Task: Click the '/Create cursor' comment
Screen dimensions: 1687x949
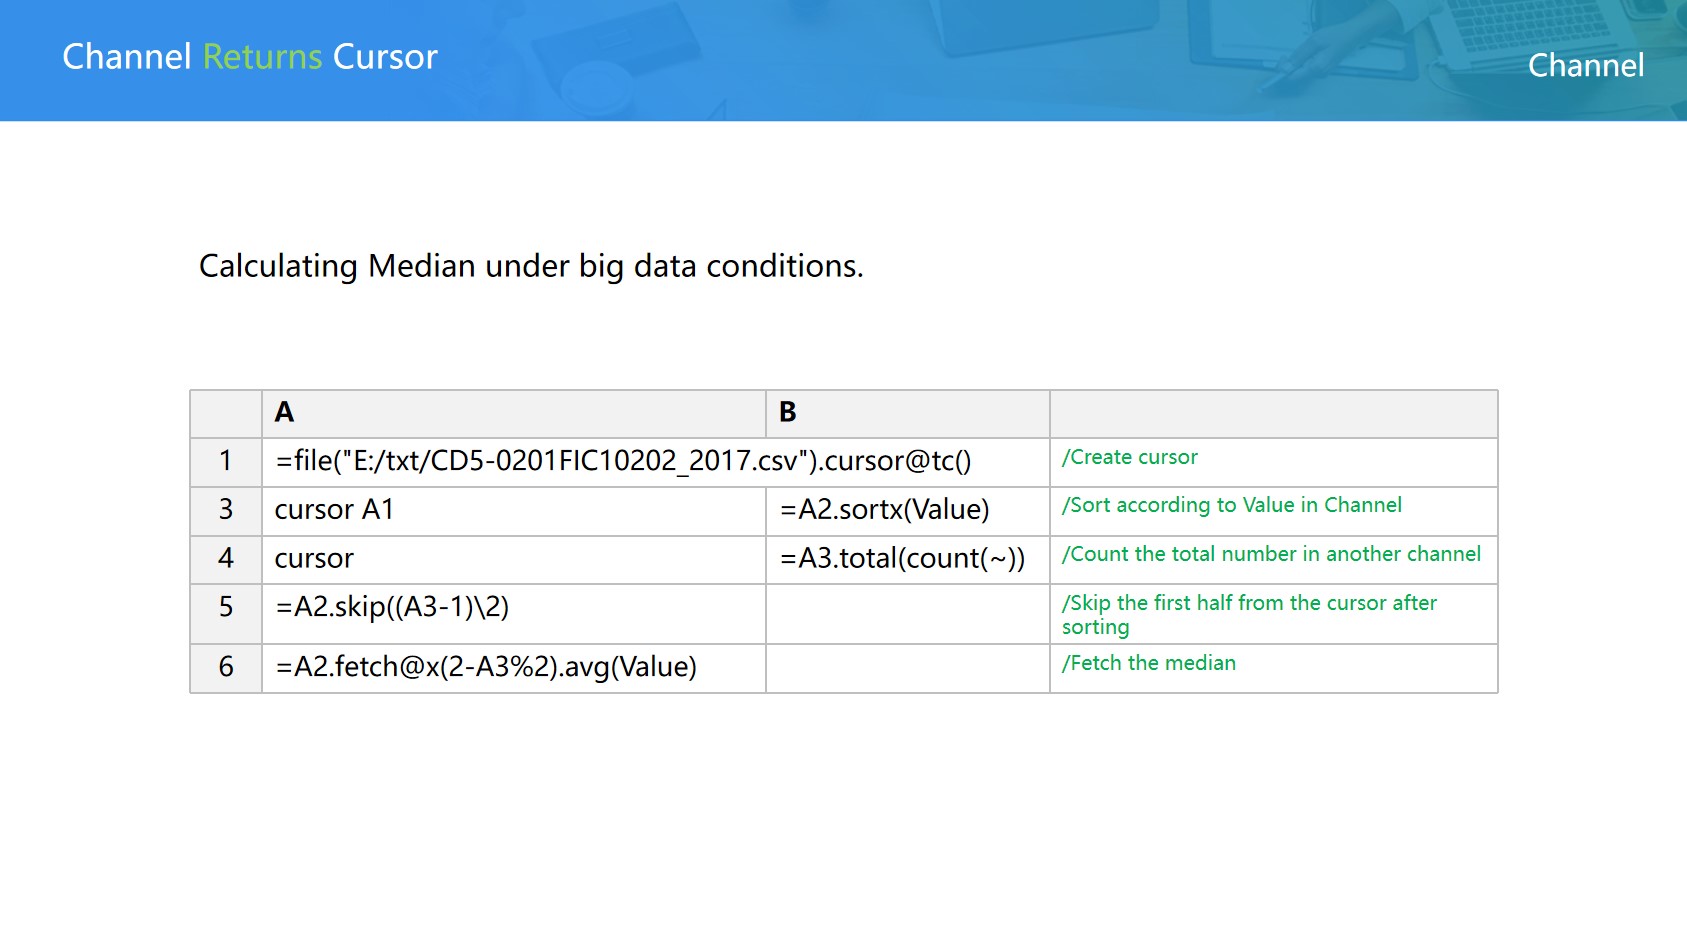Action: click(1130, 458)
